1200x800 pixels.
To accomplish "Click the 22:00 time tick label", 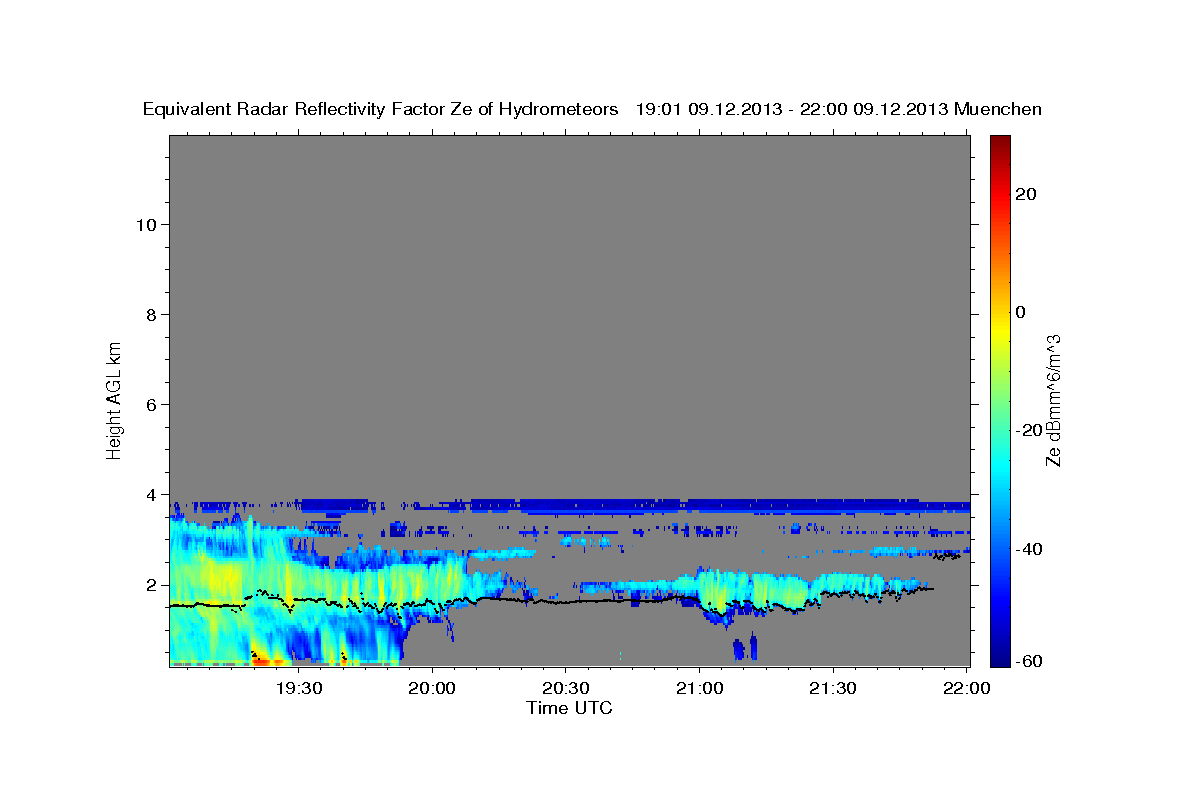I will pos(965,688).
